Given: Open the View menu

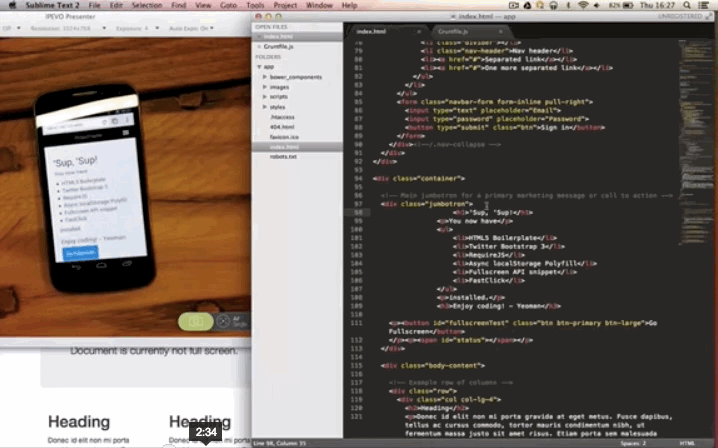Looking at the screenshot, I should click(x=203, y=5).
